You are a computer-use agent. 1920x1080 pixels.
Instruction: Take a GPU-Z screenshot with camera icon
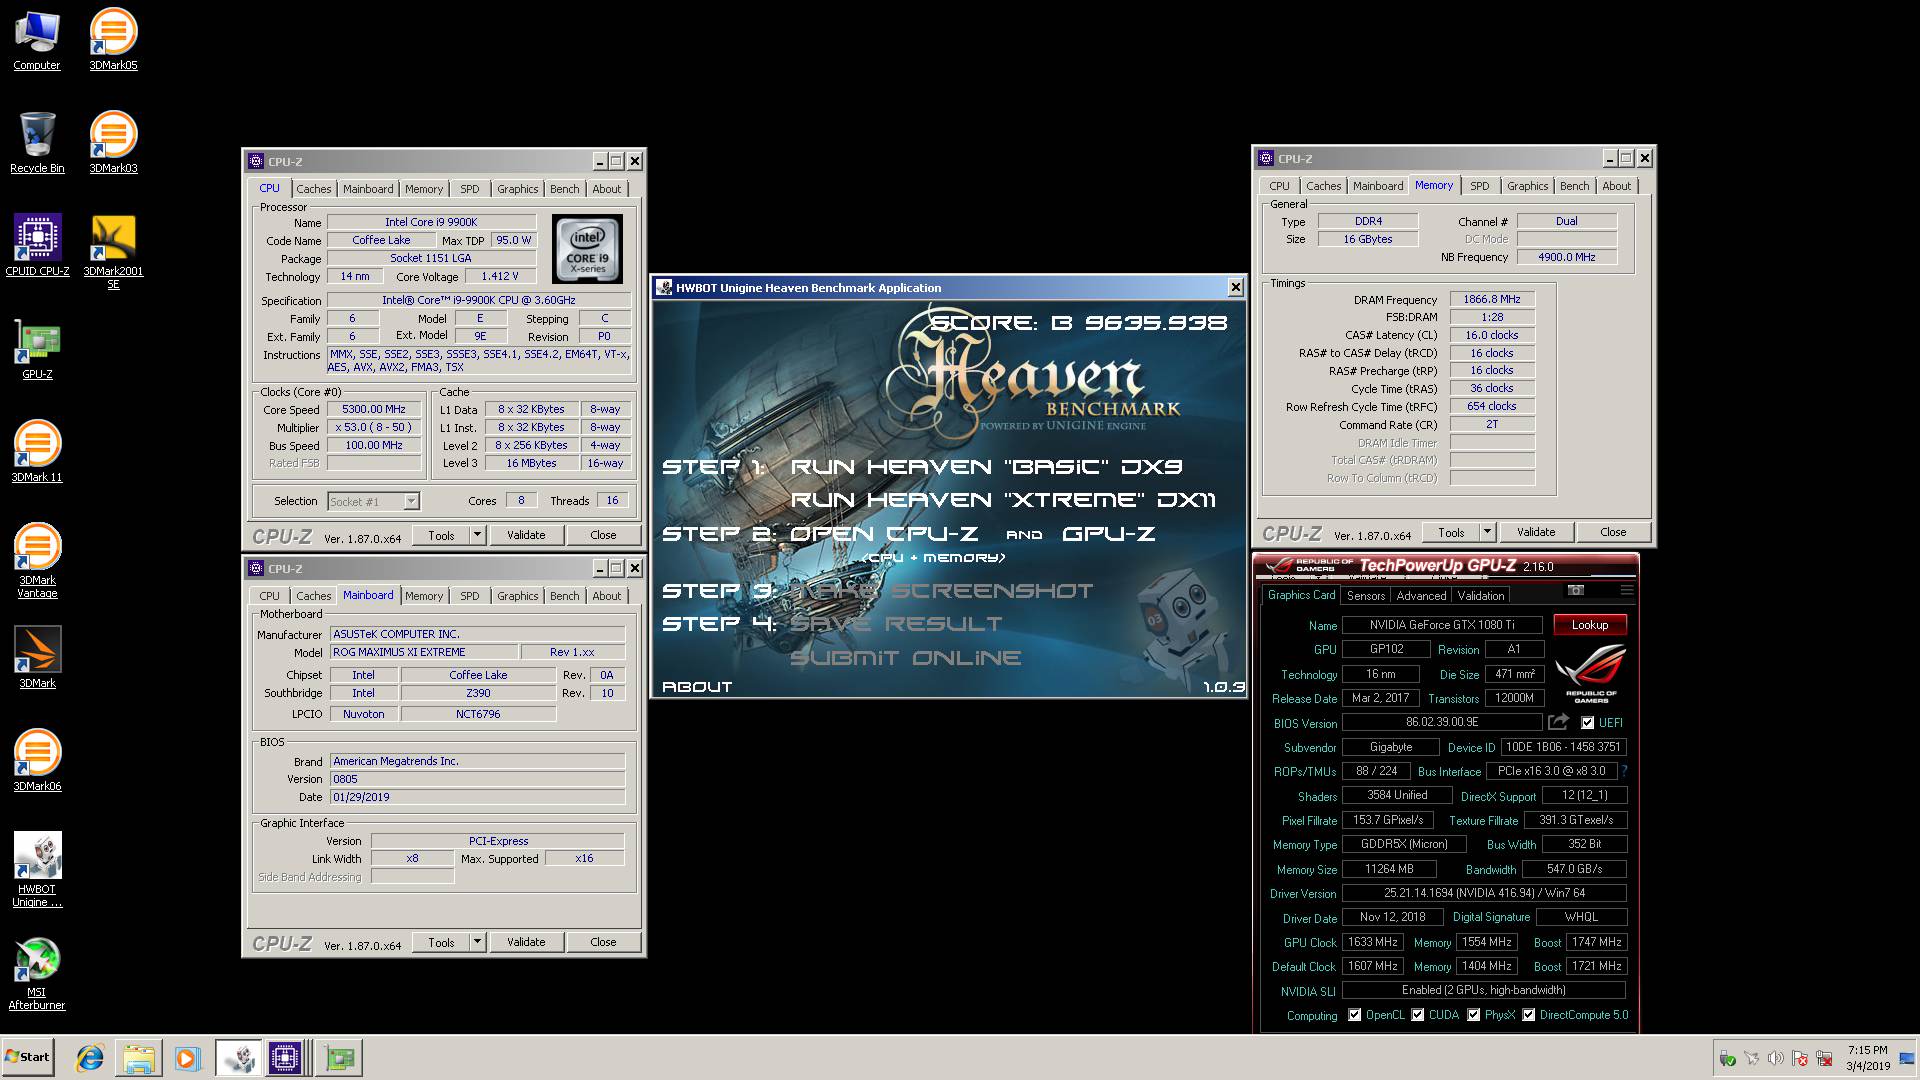point(1576,590)
